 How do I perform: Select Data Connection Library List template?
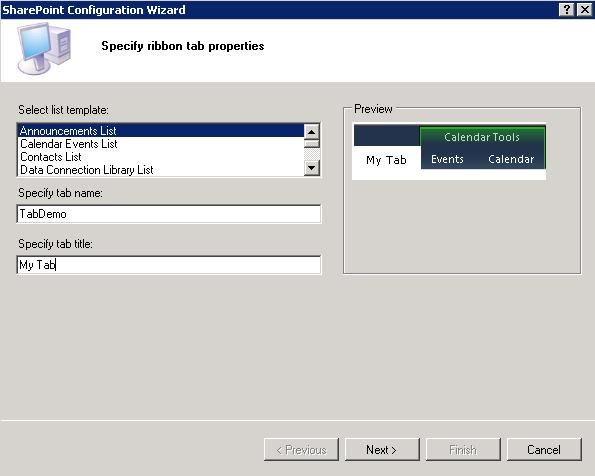click(161, 170)
